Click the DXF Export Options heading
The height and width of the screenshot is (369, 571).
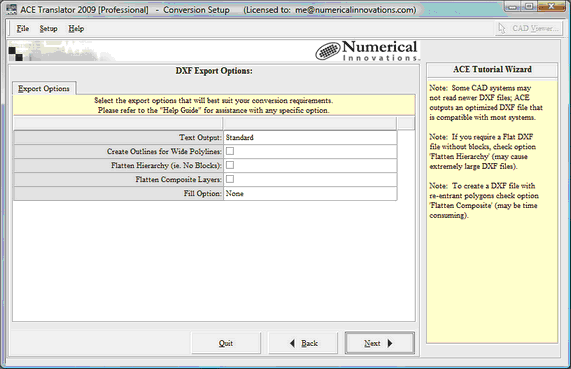point(214,71)
